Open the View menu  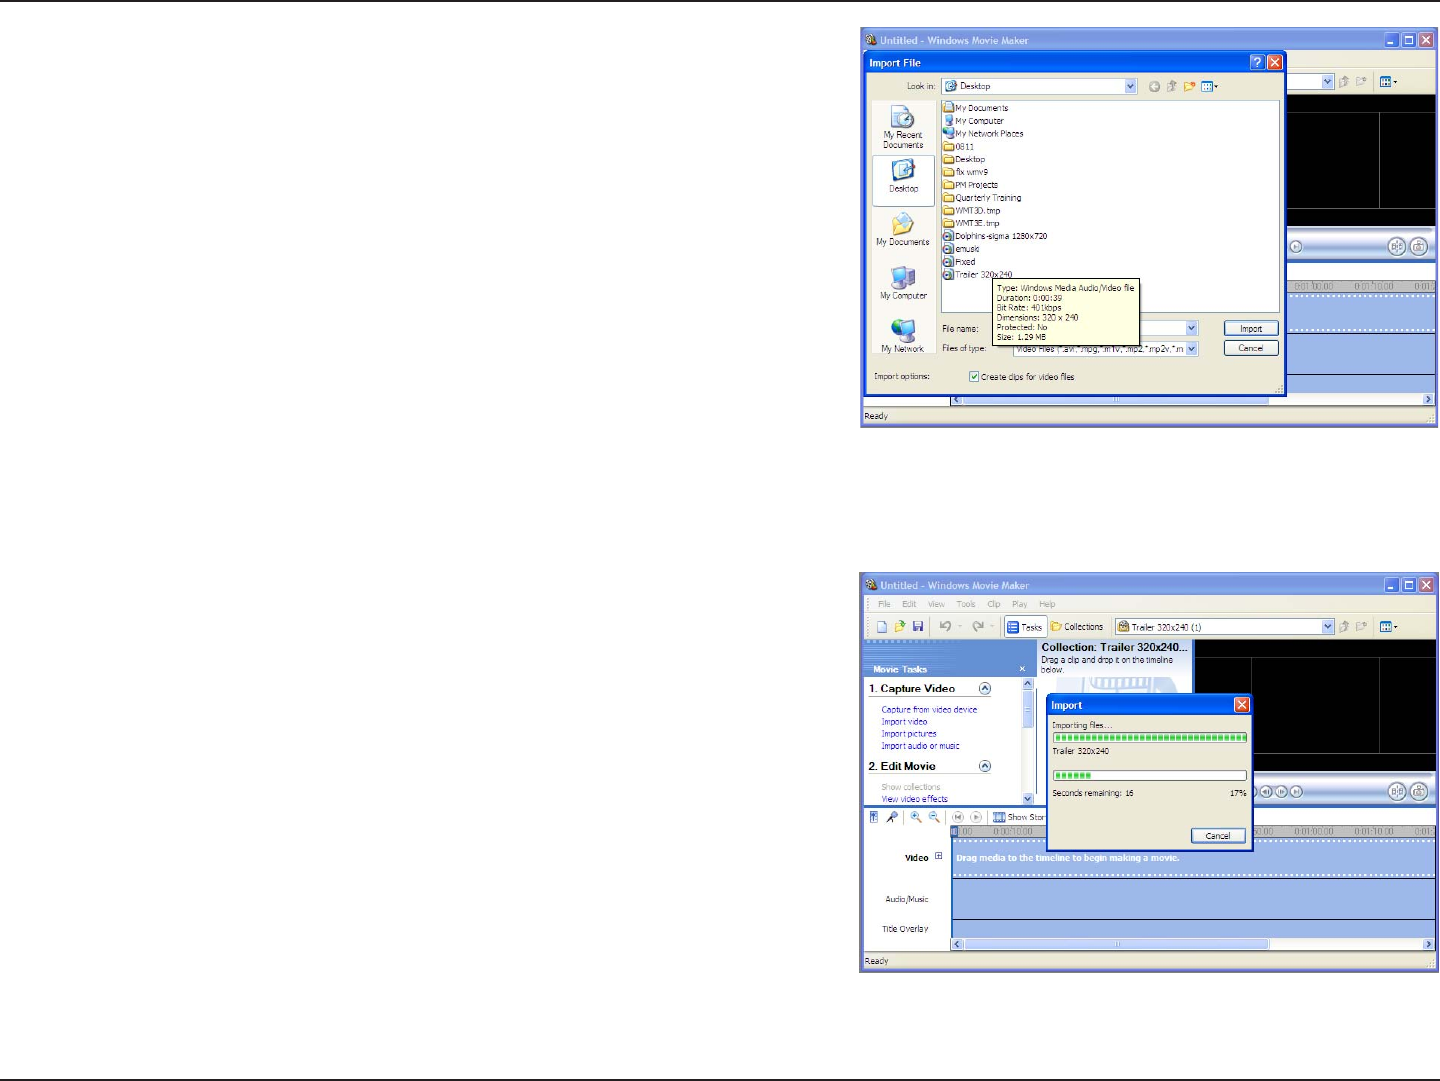936,604
